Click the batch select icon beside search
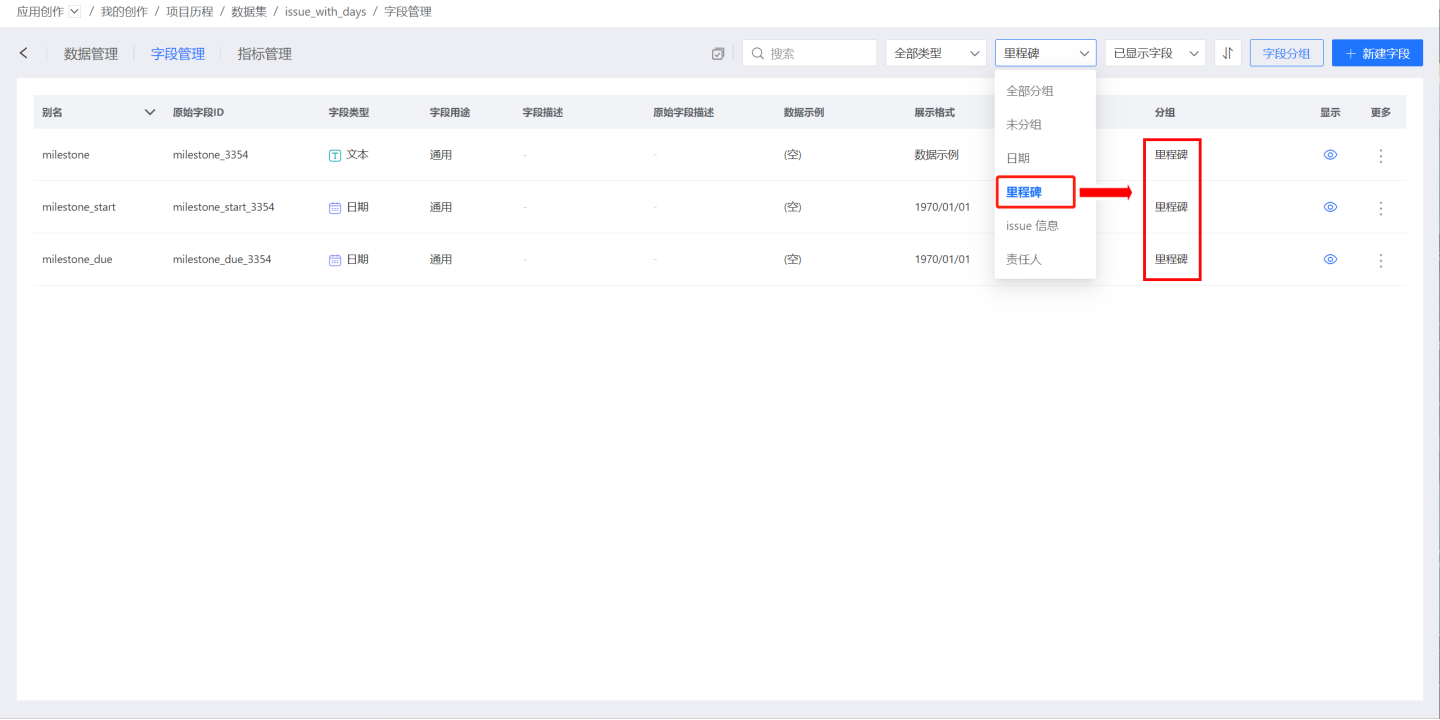 (x=718, y=54)
